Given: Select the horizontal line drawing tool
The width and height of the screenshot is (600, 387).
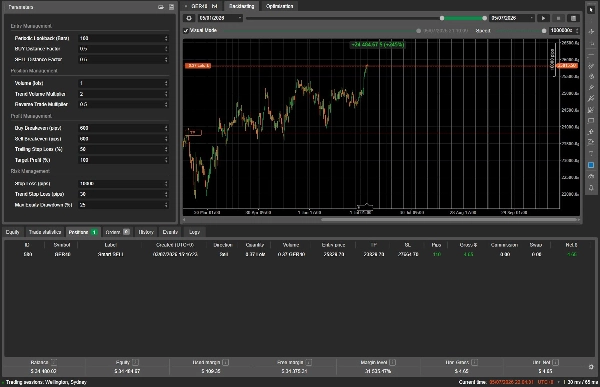Looking at the screenshot, I should pyautogui.click(x=591, y=55).
